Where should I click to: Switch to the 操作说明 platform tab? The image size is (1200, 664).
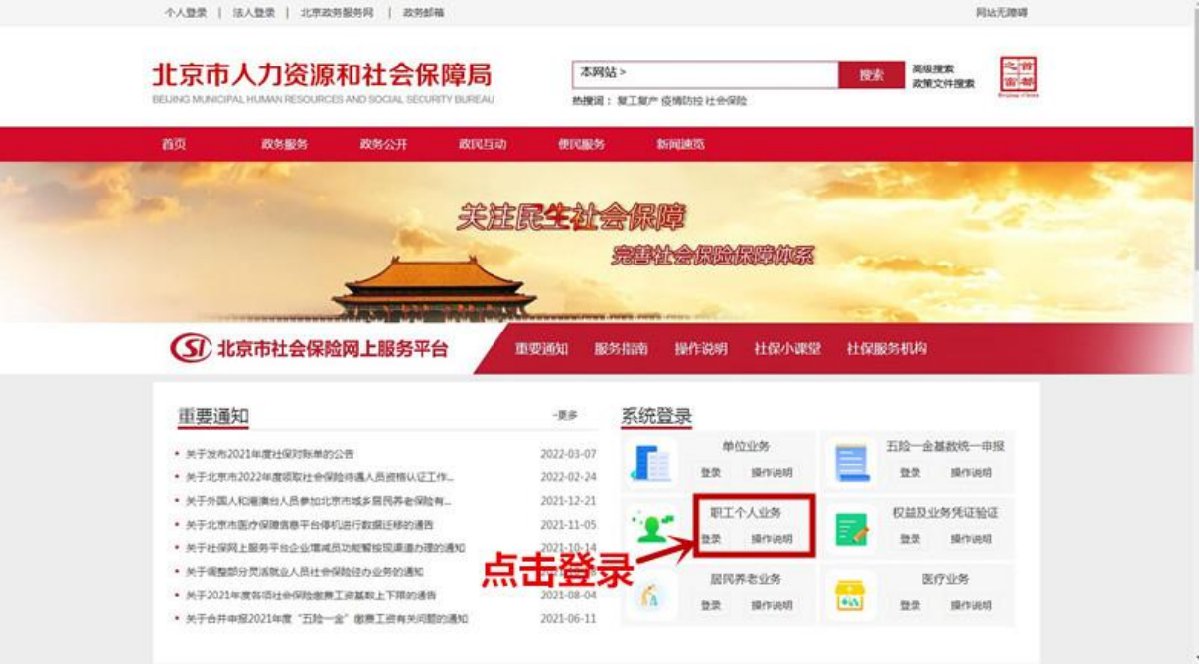pos(701,349)
